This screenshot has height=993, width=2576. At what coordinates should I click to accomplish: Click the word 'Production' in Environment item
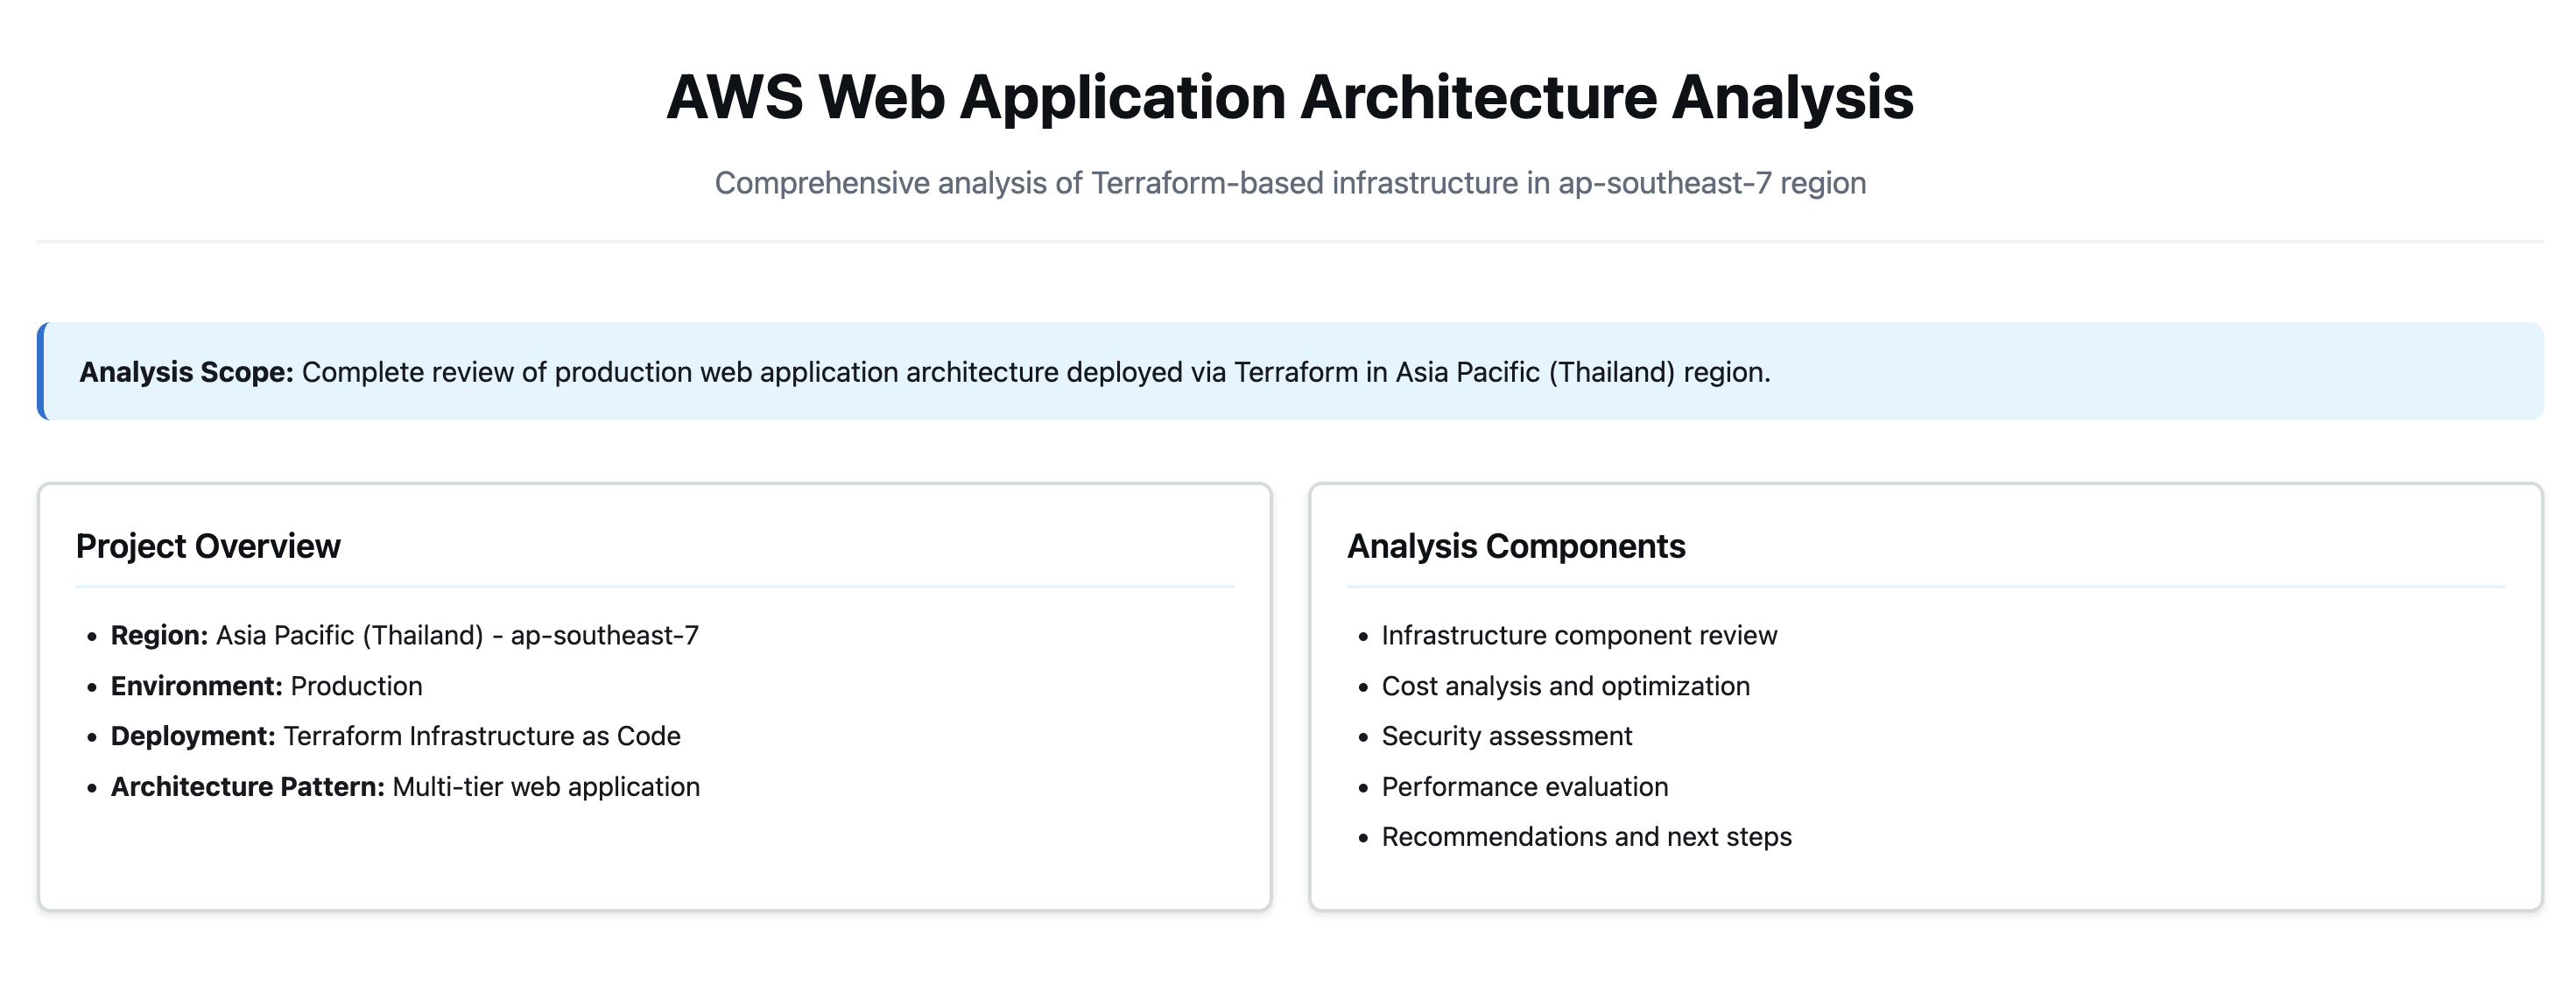[x=356, y=686]
